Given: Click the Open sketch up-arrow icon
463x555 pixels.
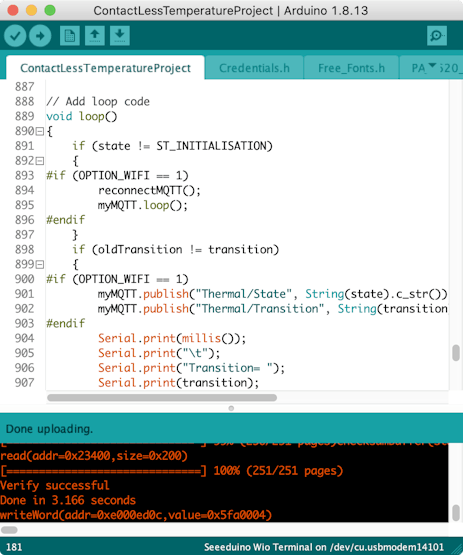Looking at the screenshot, I should click(x=95, y=36).
